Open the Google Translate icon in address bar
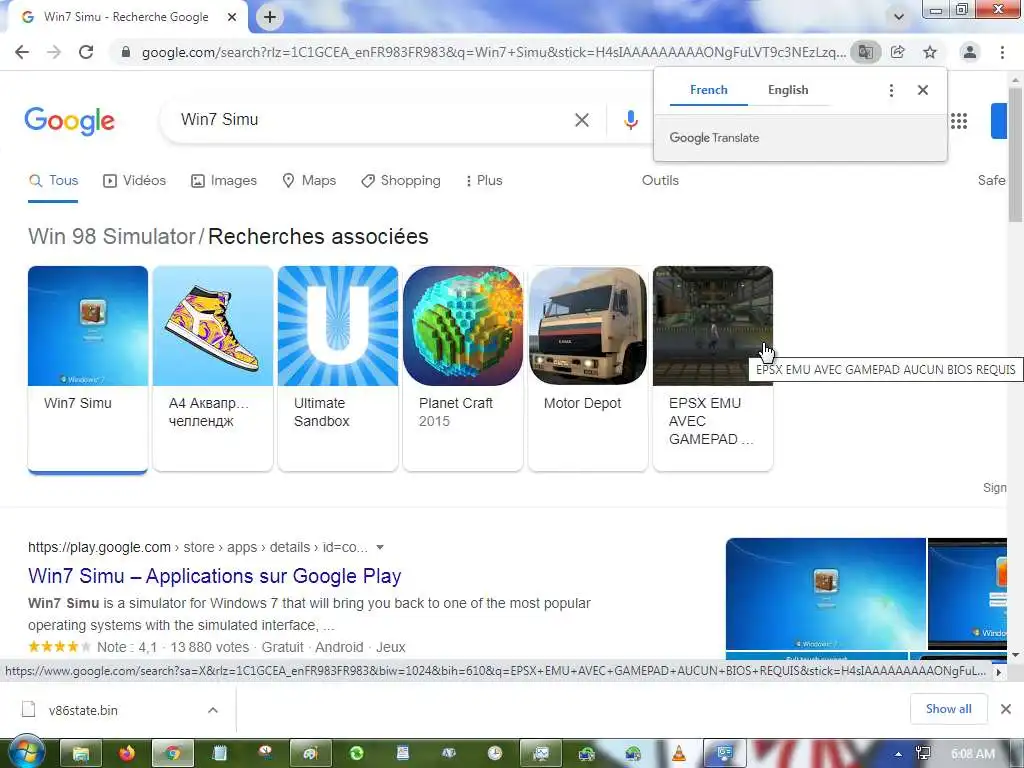The height and width of the screenshot is (768, 1024). 865,52
